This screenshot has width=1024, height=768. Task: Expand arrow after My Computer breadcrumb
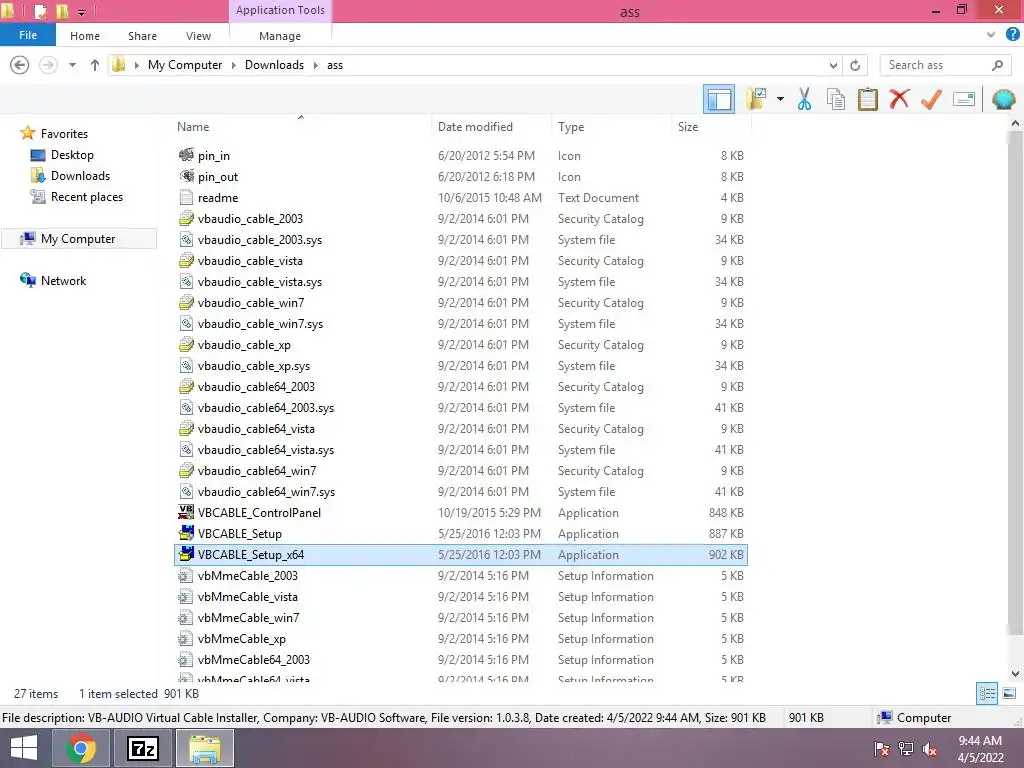click(234, 65)
